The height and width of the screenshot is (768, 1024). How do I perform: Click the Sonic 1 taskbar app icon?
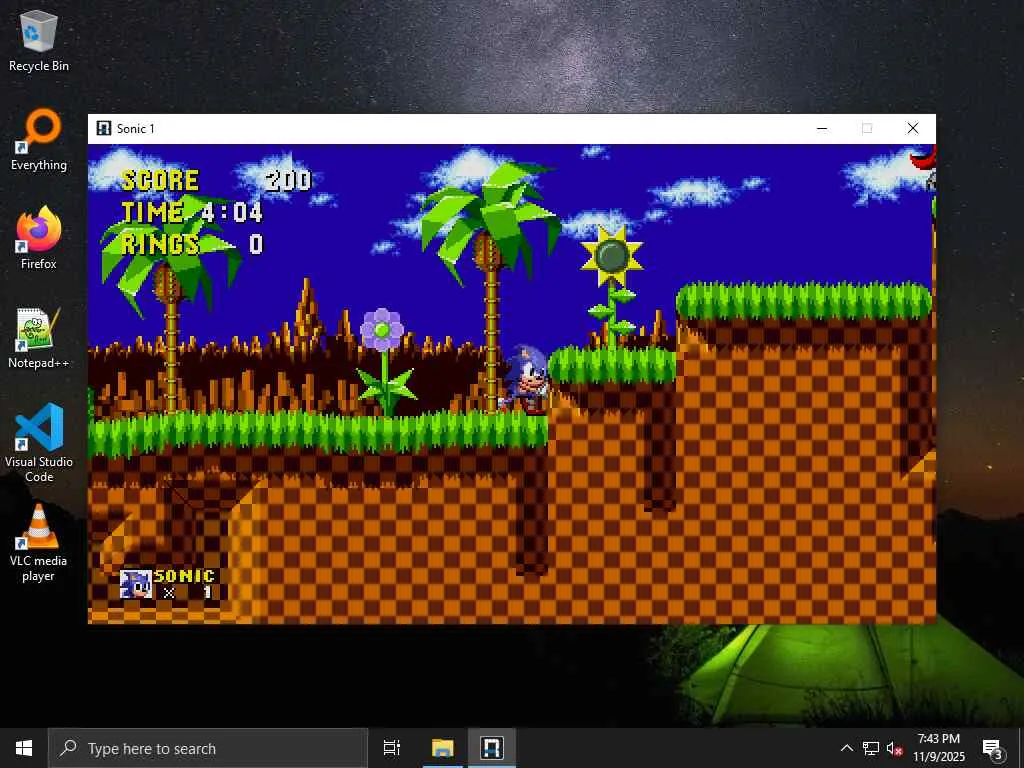(492, 748)
